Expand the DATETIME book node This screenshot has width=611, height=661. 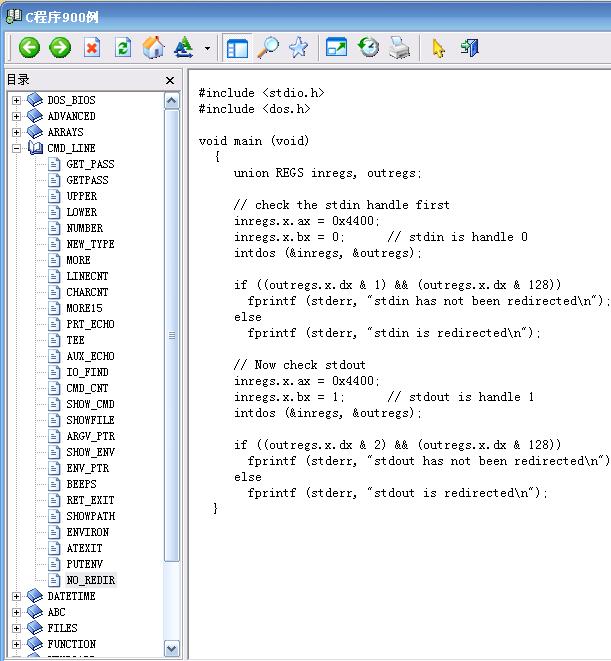point(16,596)
